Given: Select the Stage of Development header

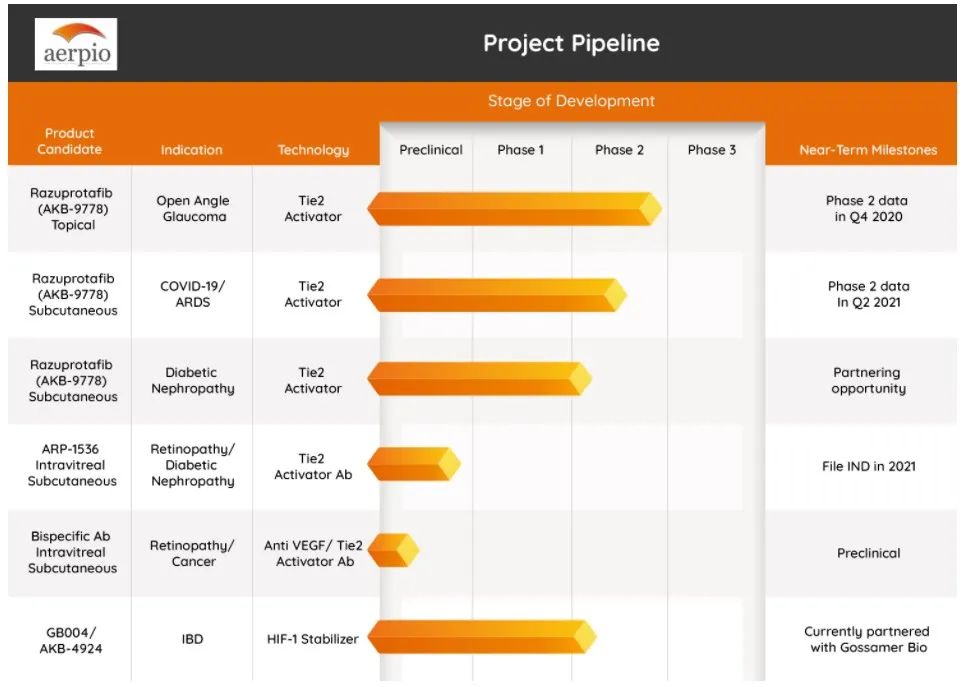Looking at the screenshot, I should pyautogui.click(x=571, y=101).
